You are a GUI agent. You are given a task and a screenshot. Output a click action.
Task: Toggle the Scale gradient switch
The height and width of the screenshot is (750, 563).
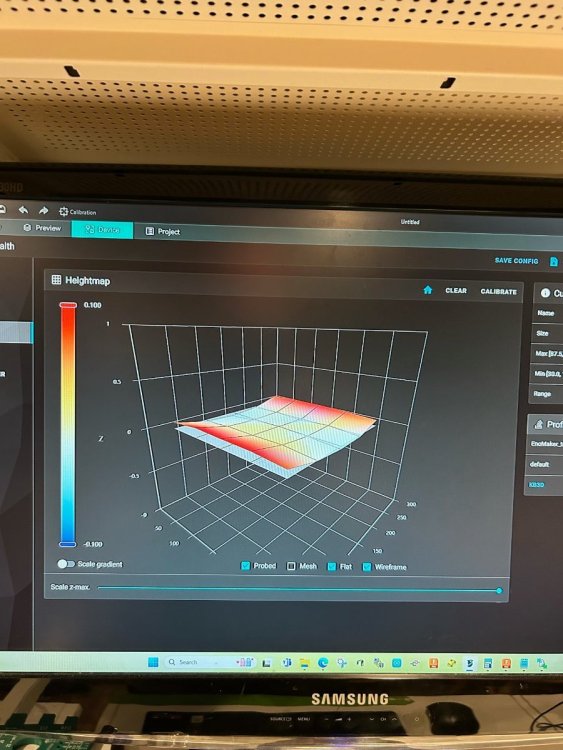(x=66, y=564)
